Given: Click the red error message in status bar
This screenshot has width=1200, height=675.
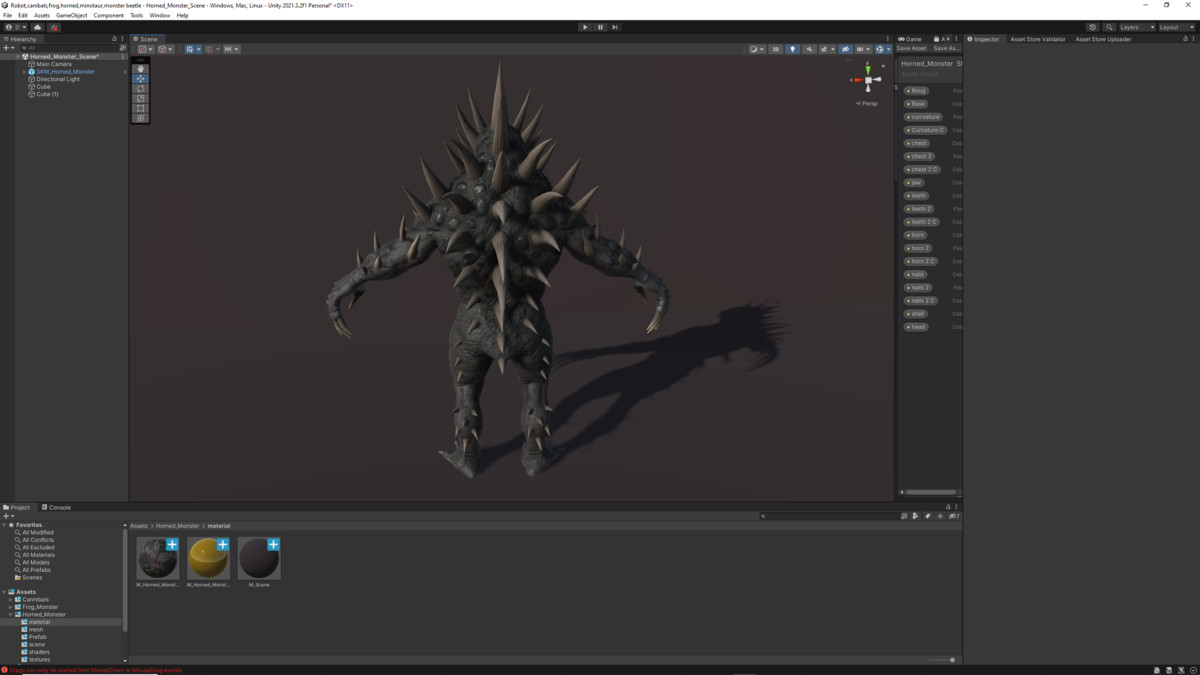Looking at the screenshot, I should (x=95, y=670).
